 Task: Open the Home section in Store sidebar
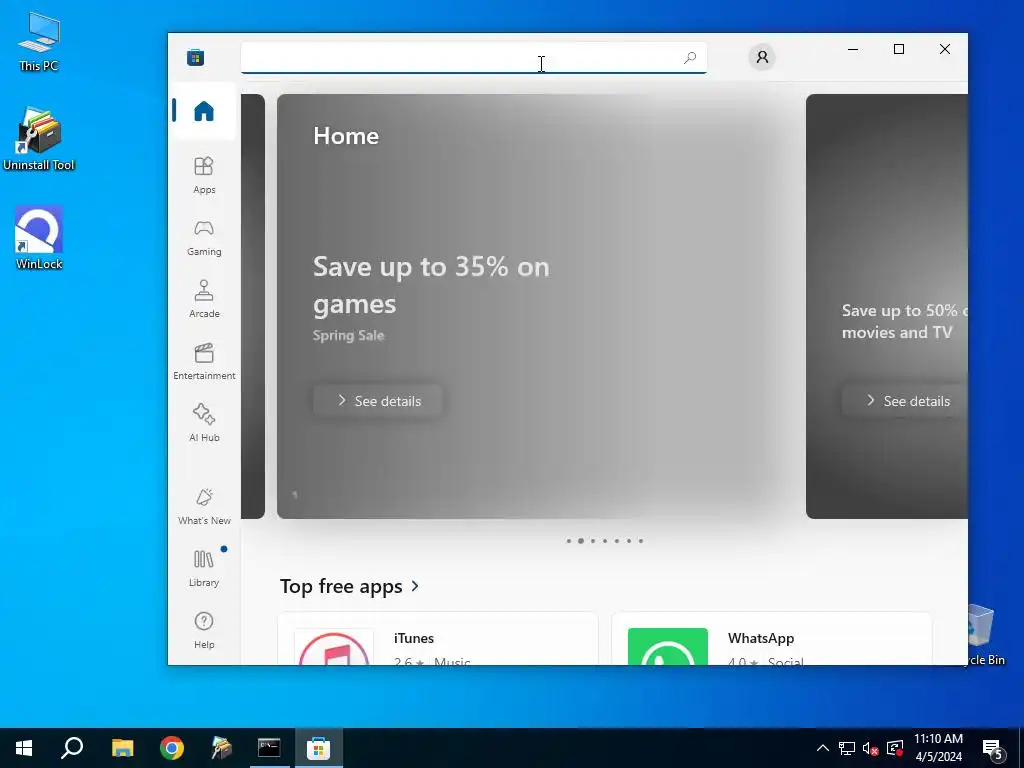point(204,111)
